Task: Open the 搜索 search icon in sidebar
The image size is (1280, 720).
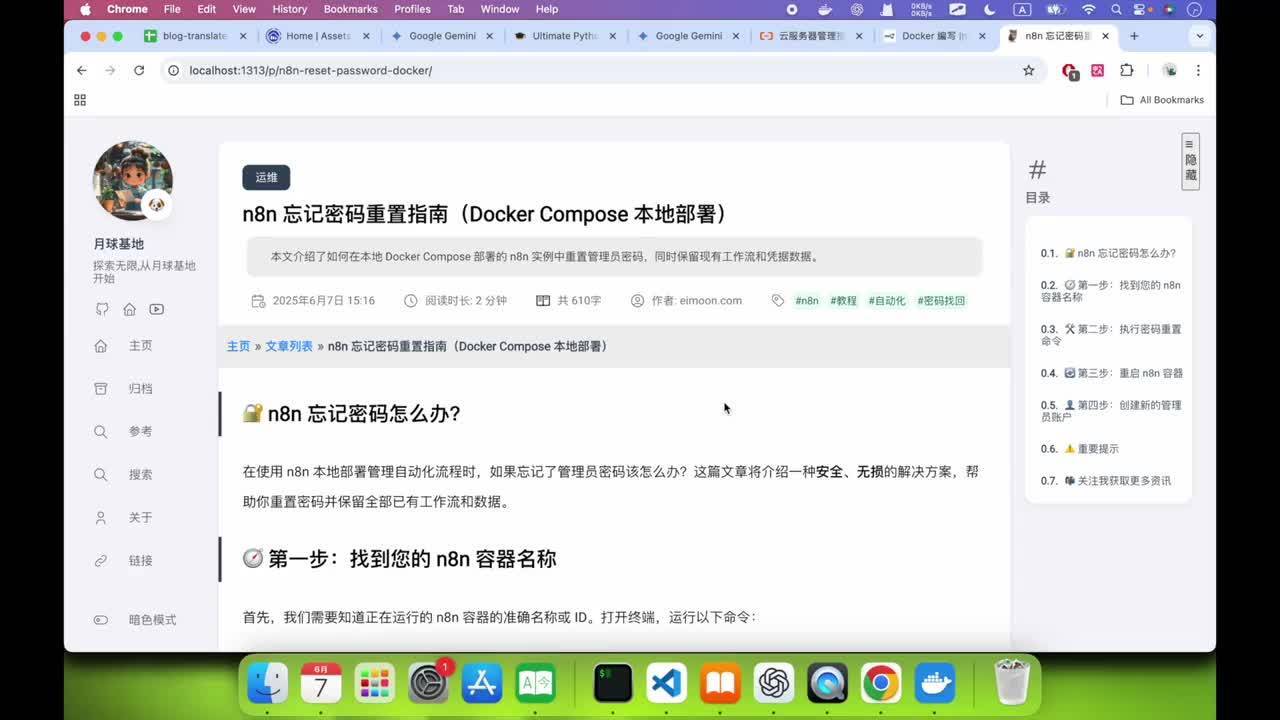Action: (x=100, y=474)
